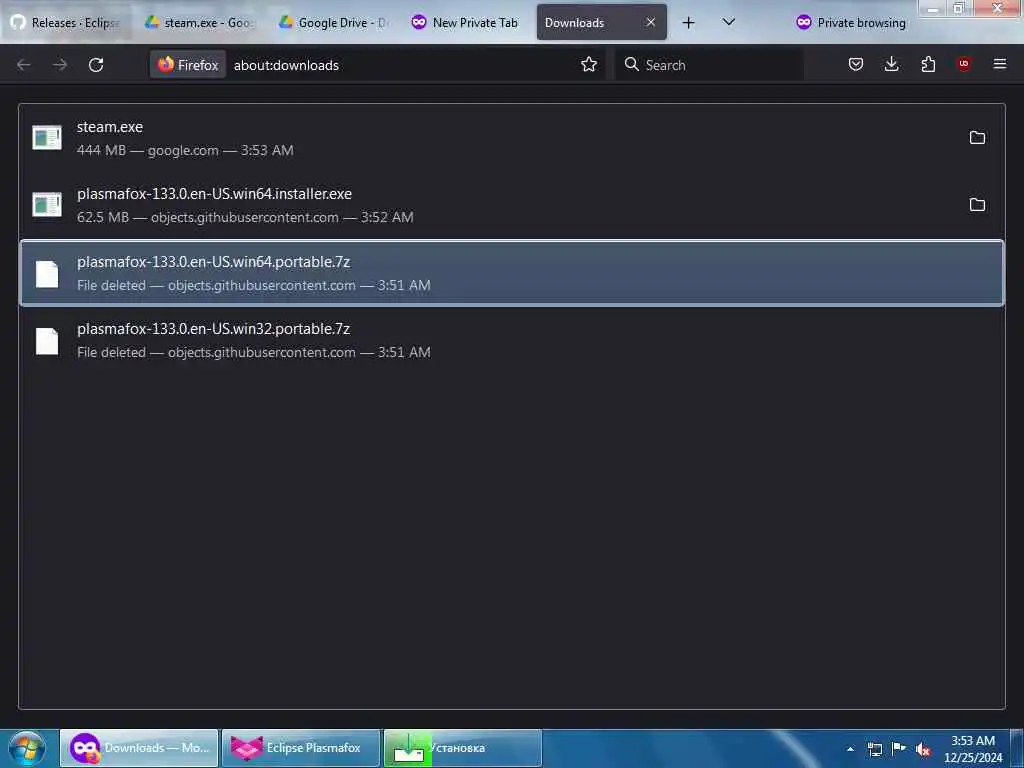
Task: Click the steam.exe file type icon
Action: click(x=47, y=138)
